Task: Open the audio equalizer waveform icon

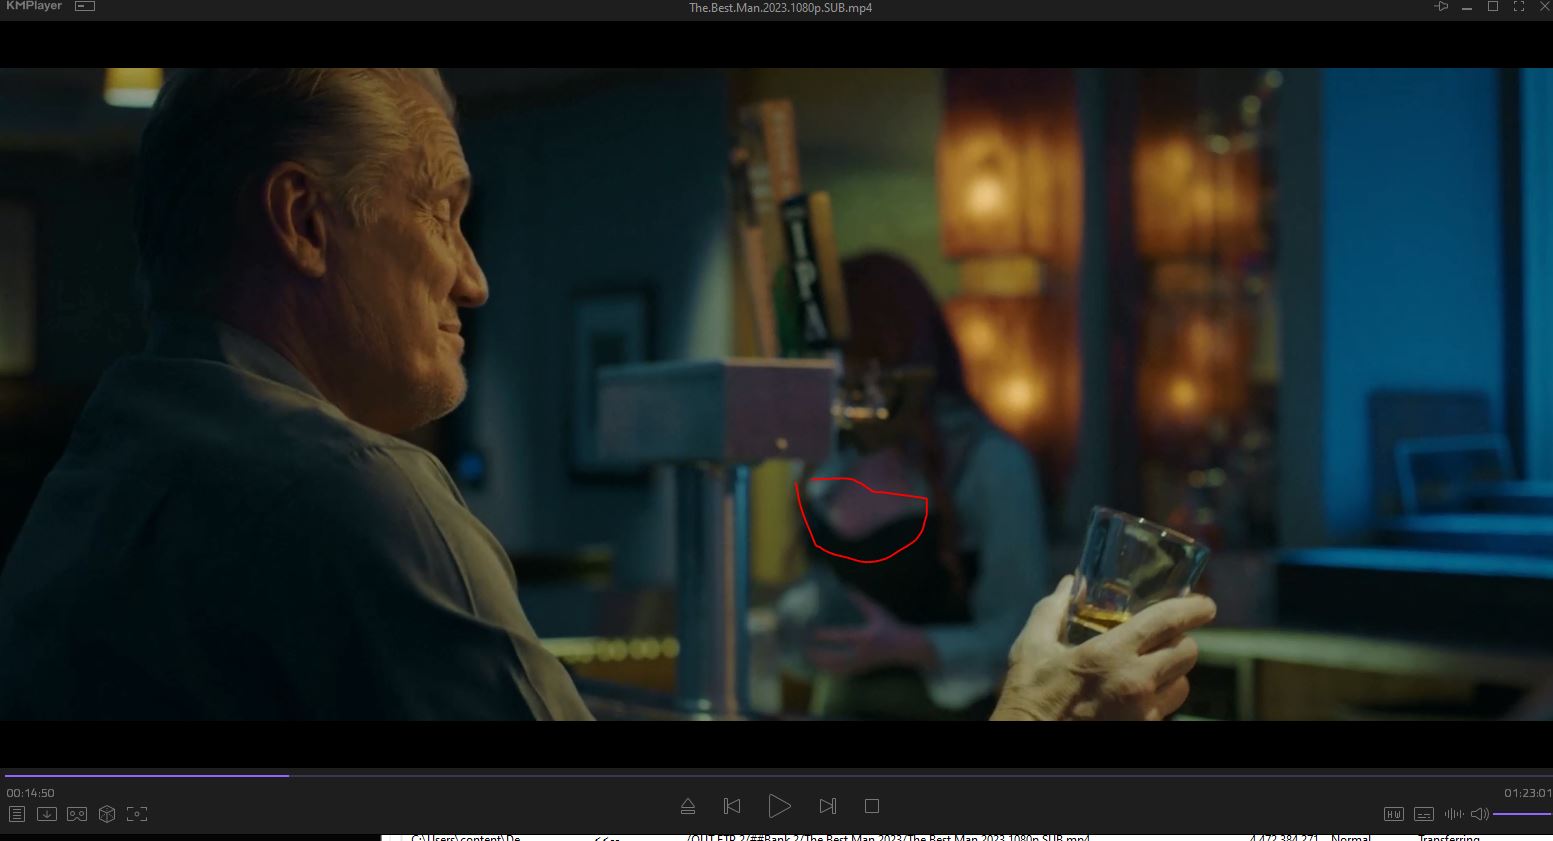Action: coord(1453,814)
